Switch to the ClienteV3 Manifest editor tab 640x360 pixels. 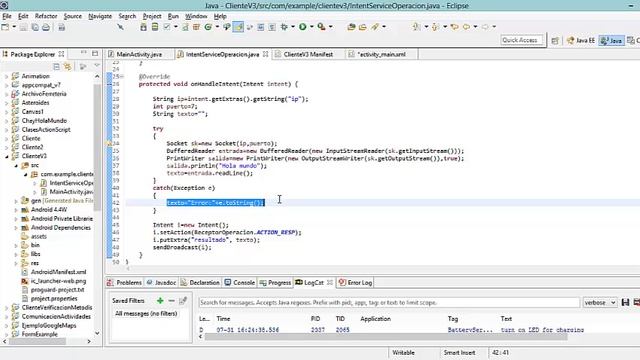click(308, 54)
